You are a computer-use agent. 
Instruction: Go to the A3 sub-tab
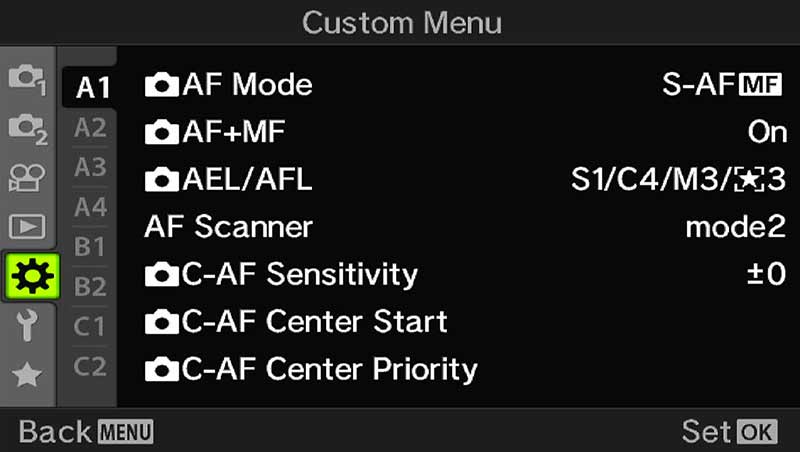(91, 167)
